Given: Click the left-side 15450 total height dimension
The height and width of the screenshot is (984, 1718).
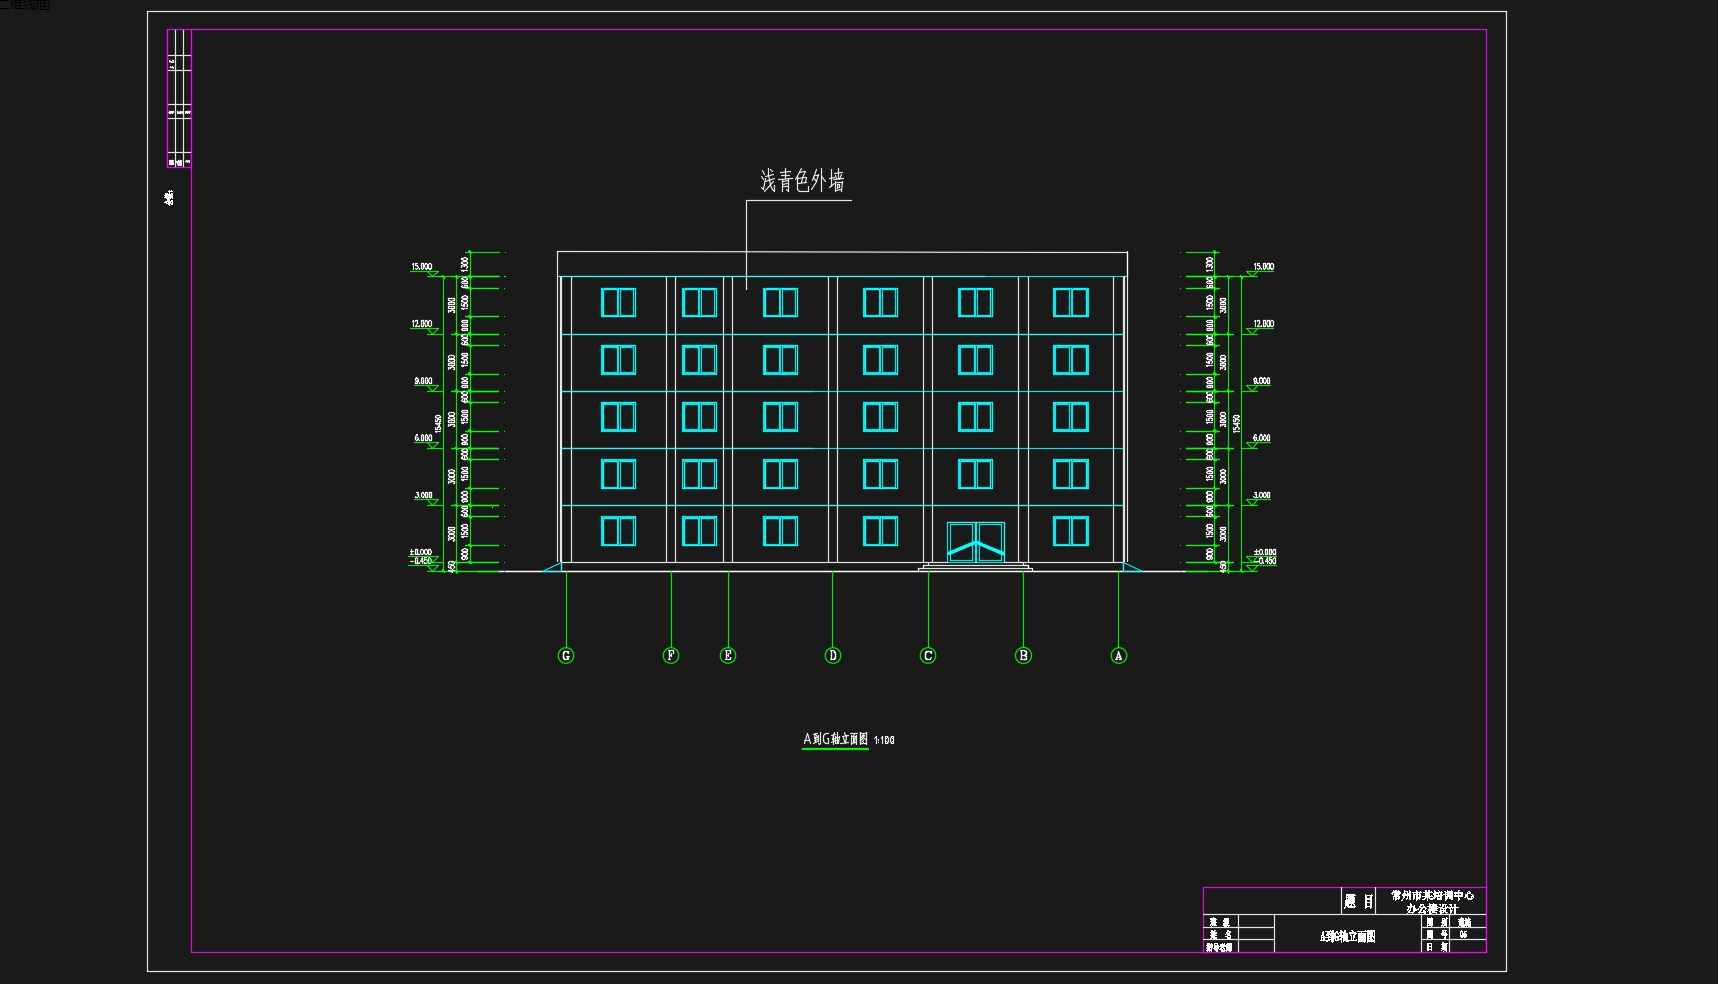Looking at the screenshot, I should [x=438, y=424].
